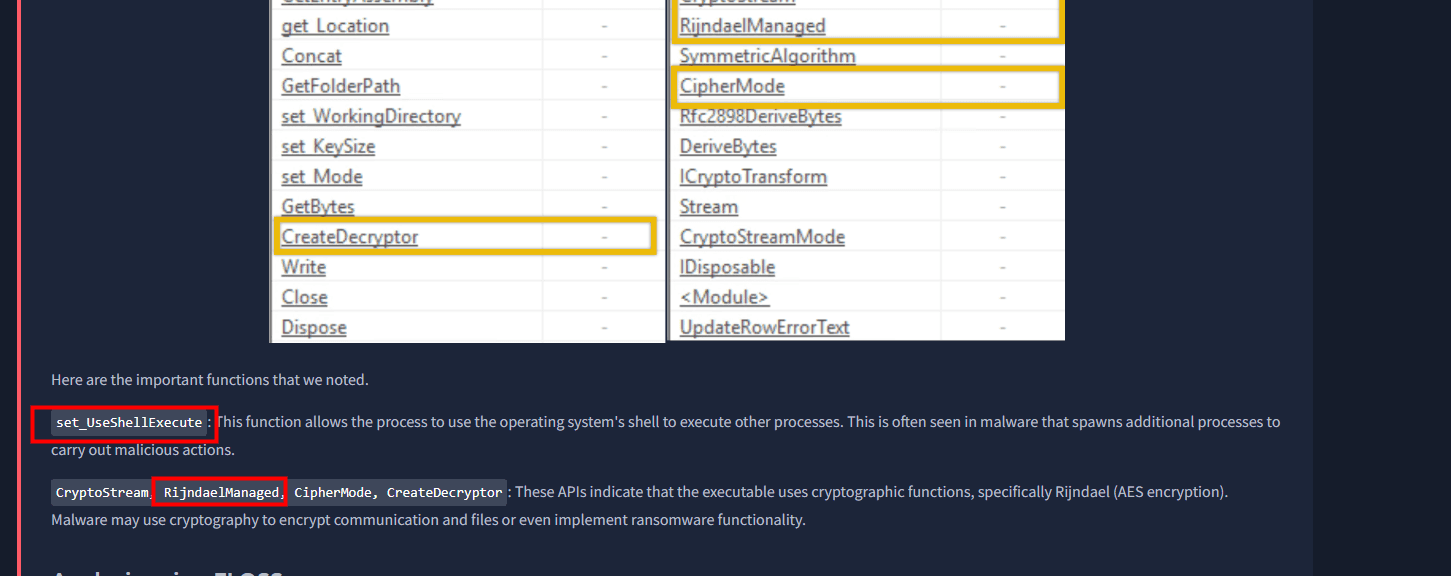Viewport: 1451px width, 576px height.
Task: Open the Dispose link in the table
Action: (314, 327)
